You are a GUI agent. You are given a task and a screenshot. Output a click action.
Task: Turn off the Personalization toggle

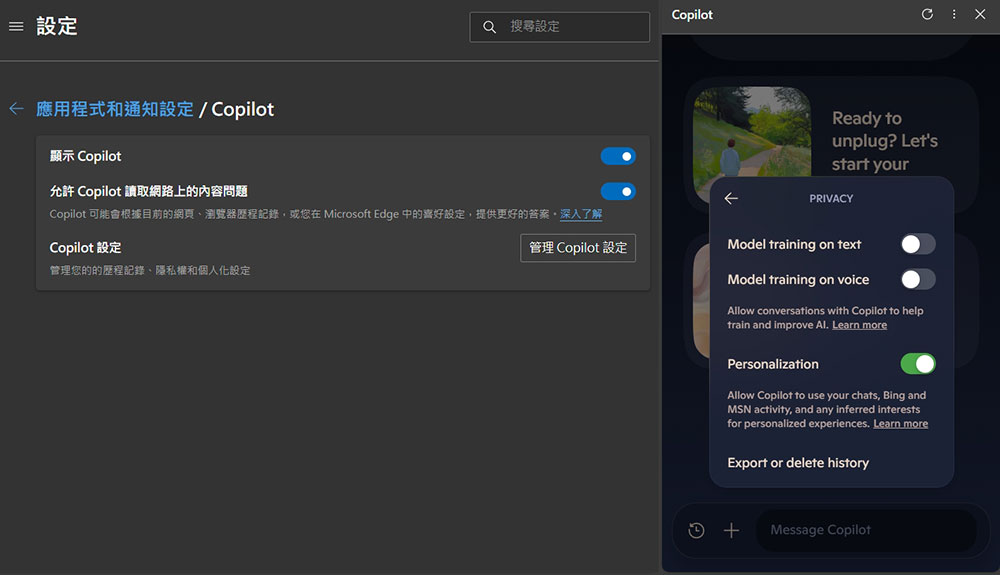point(918,364)
